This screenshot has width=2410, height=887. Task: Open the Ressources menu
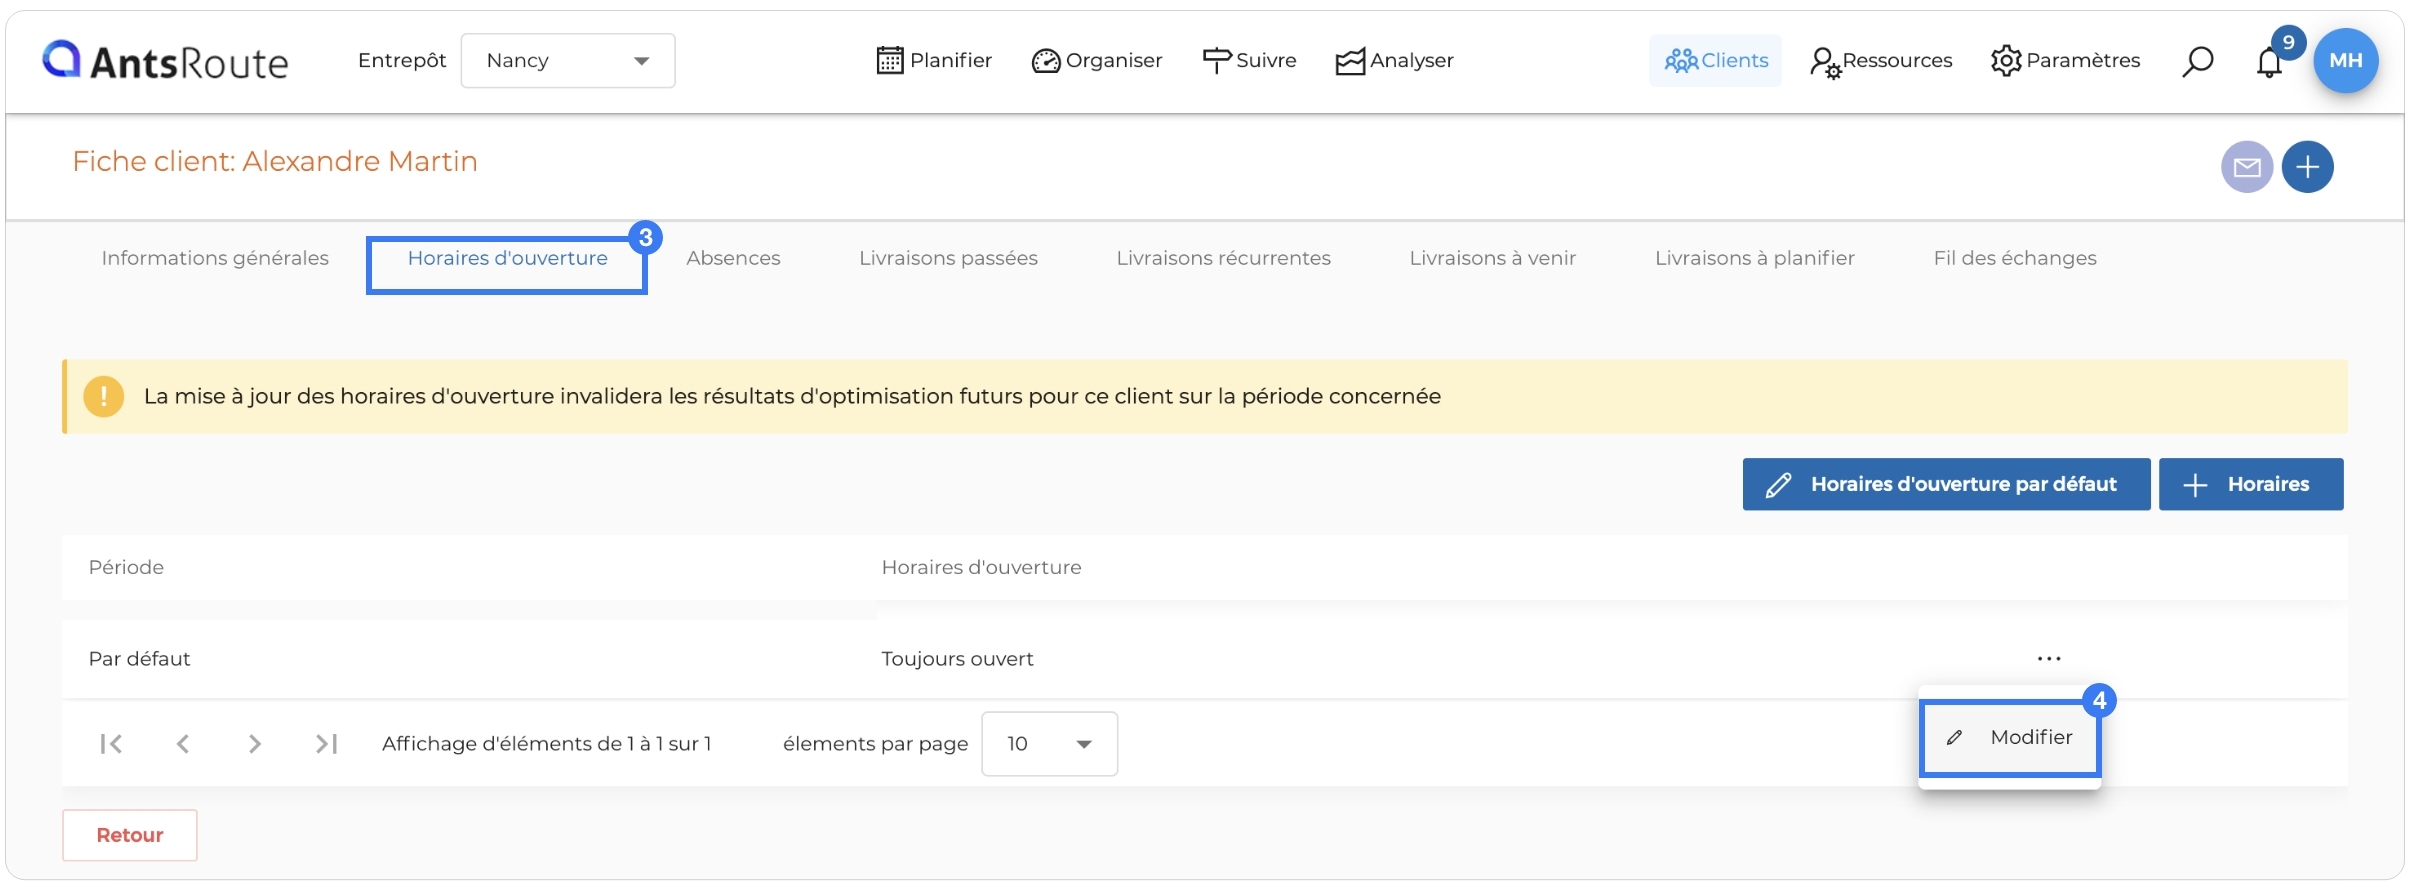point(1881,61)
